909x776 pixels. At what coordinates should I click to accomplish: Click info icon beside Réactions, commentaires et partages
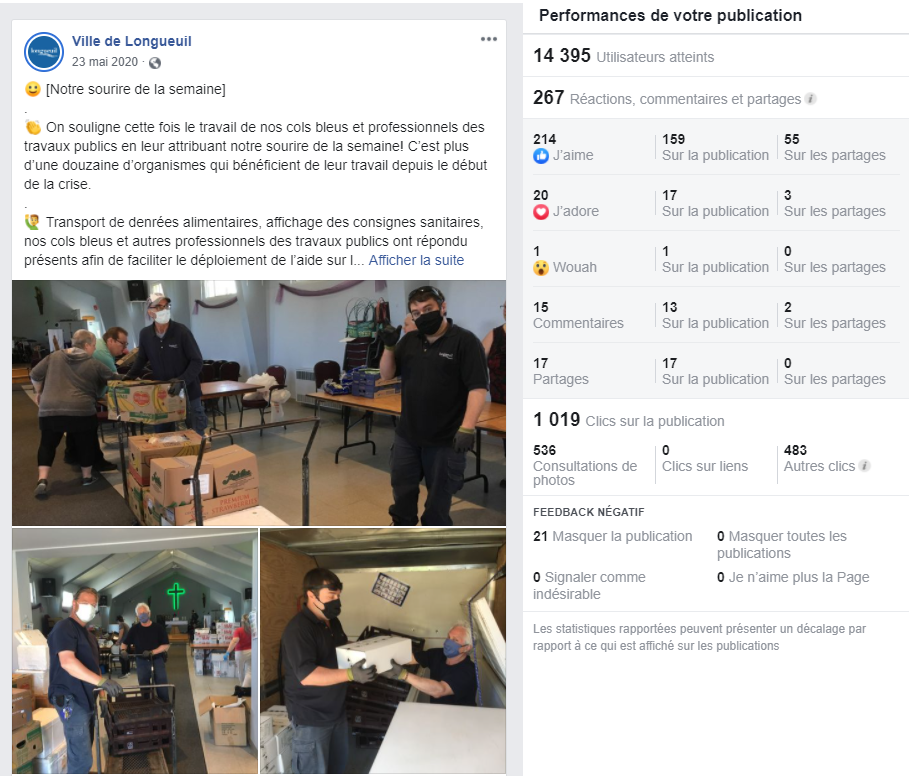[811, 99]
